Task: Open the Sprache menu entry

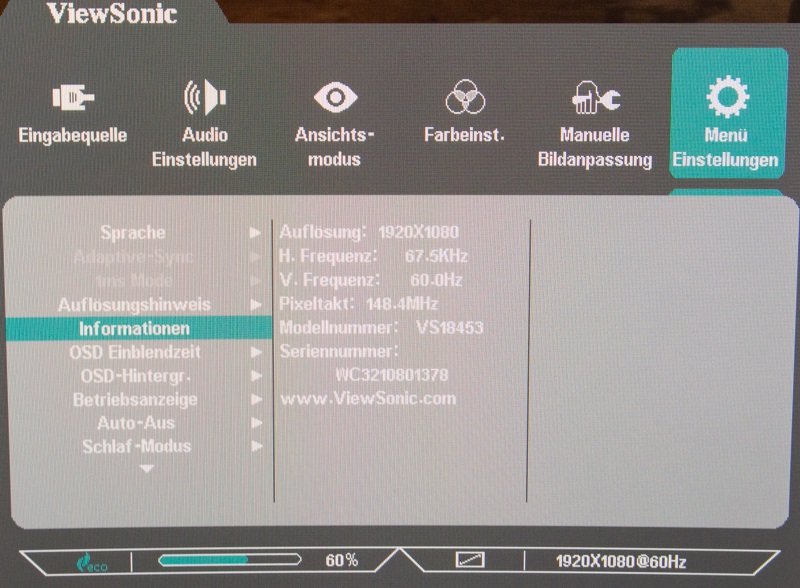Action: [x=133, y=233]
